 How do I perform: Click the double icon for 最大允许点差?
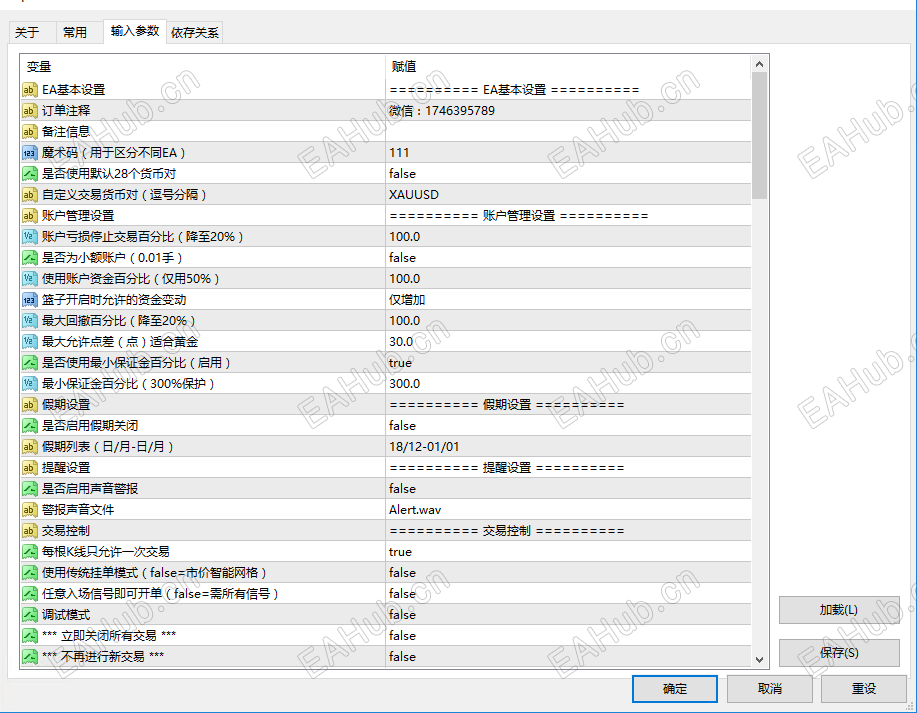pos(29,342)
